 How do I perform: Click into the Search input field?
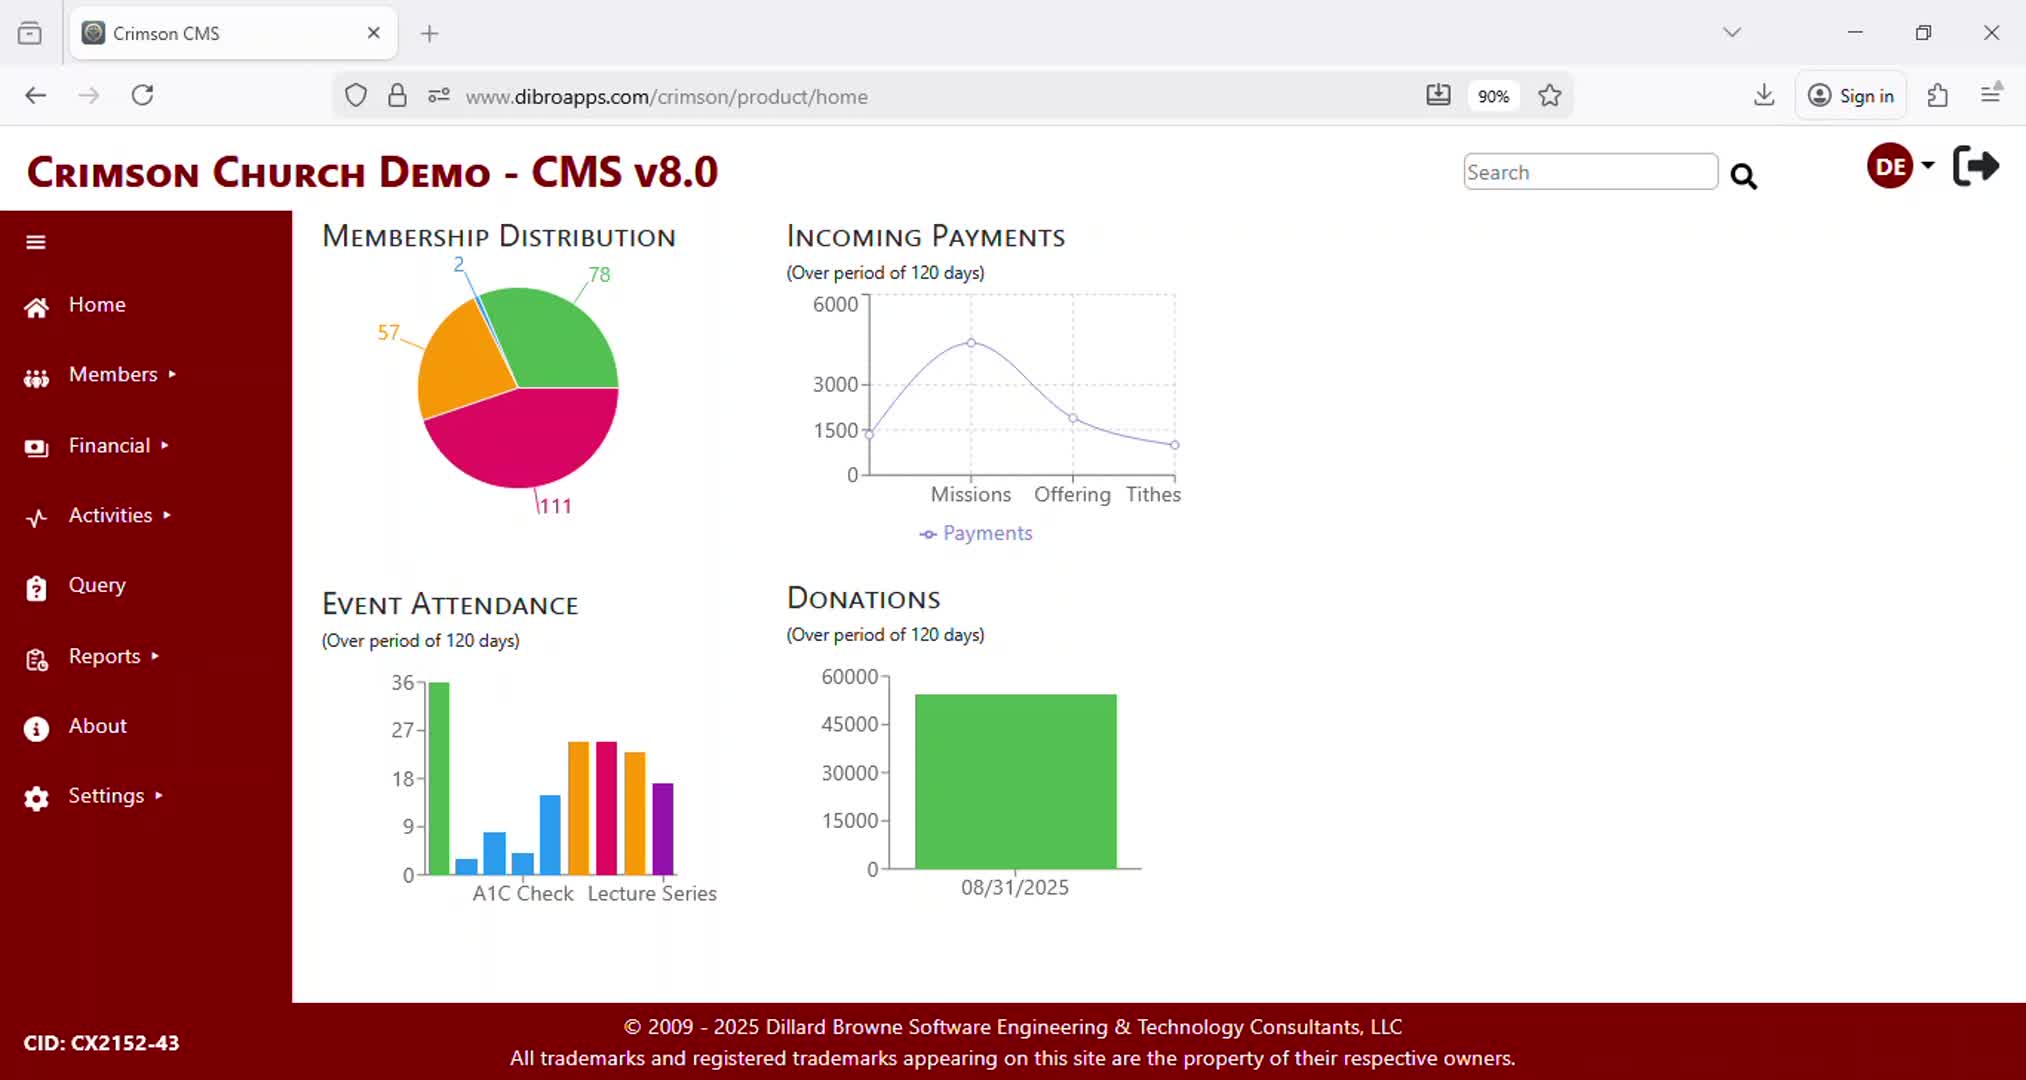tap(1589, 172)
